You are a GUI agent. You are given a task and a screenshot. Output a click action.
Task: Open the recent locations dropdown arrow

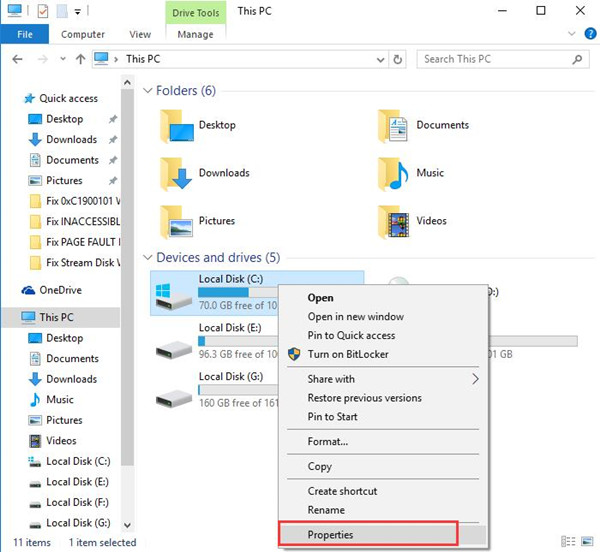63,59
